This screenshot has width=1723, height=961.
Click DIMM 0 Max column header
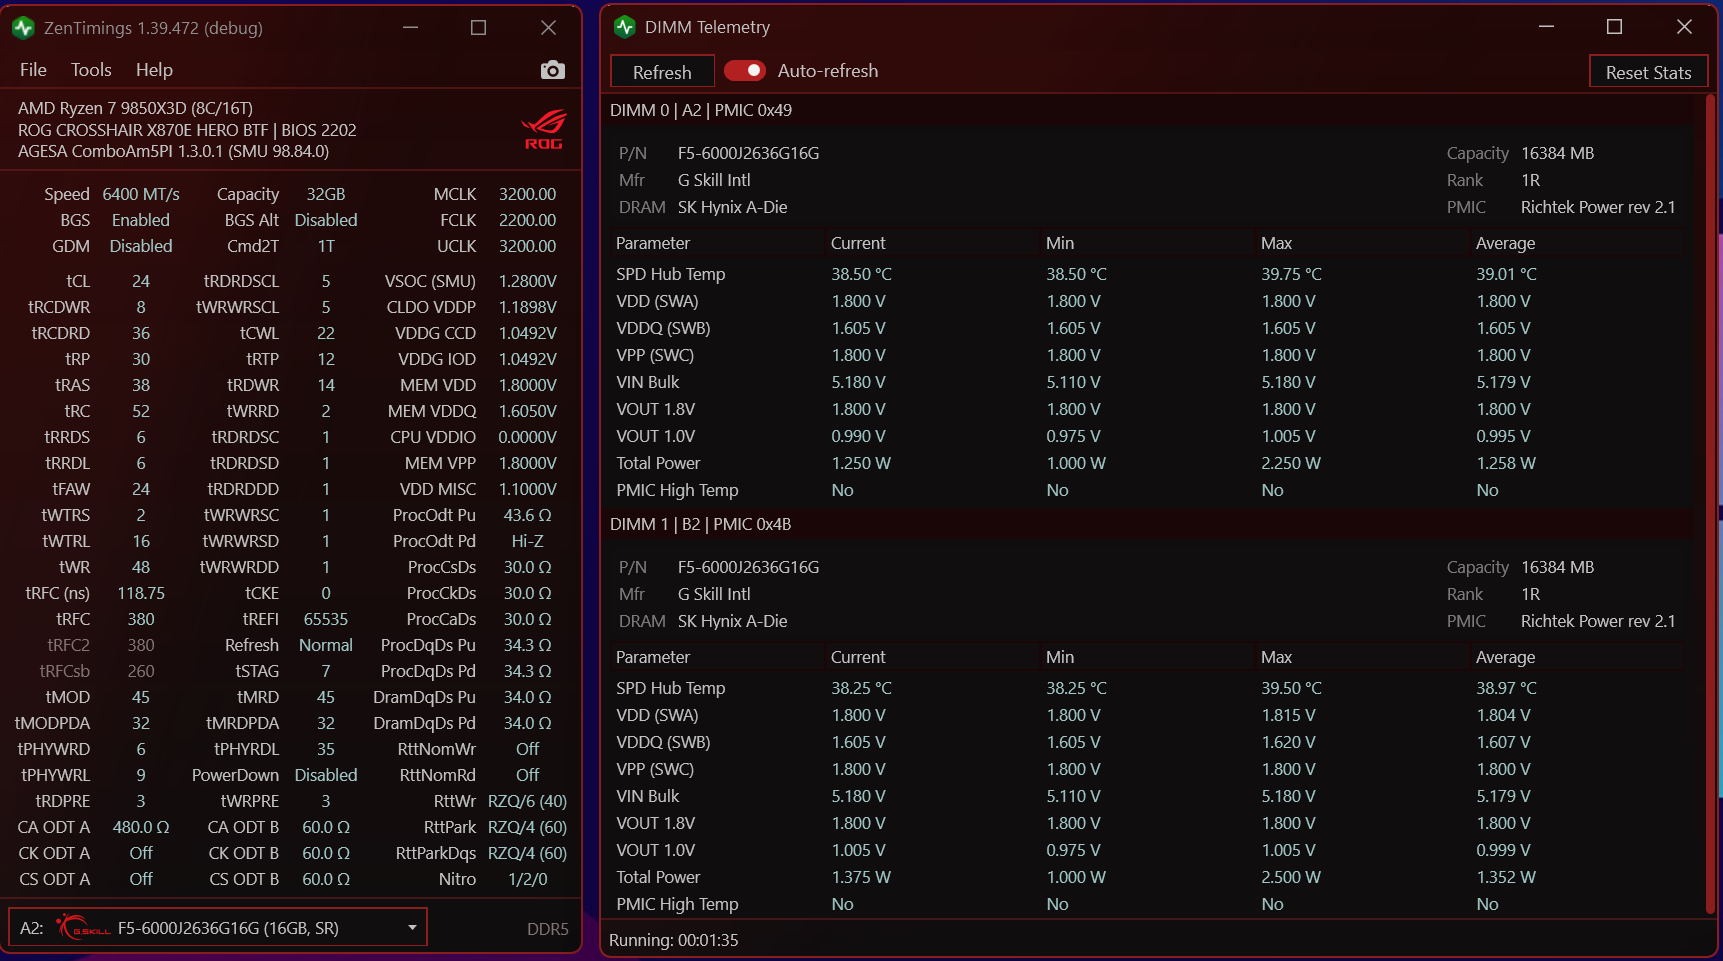click(1276, 243)
